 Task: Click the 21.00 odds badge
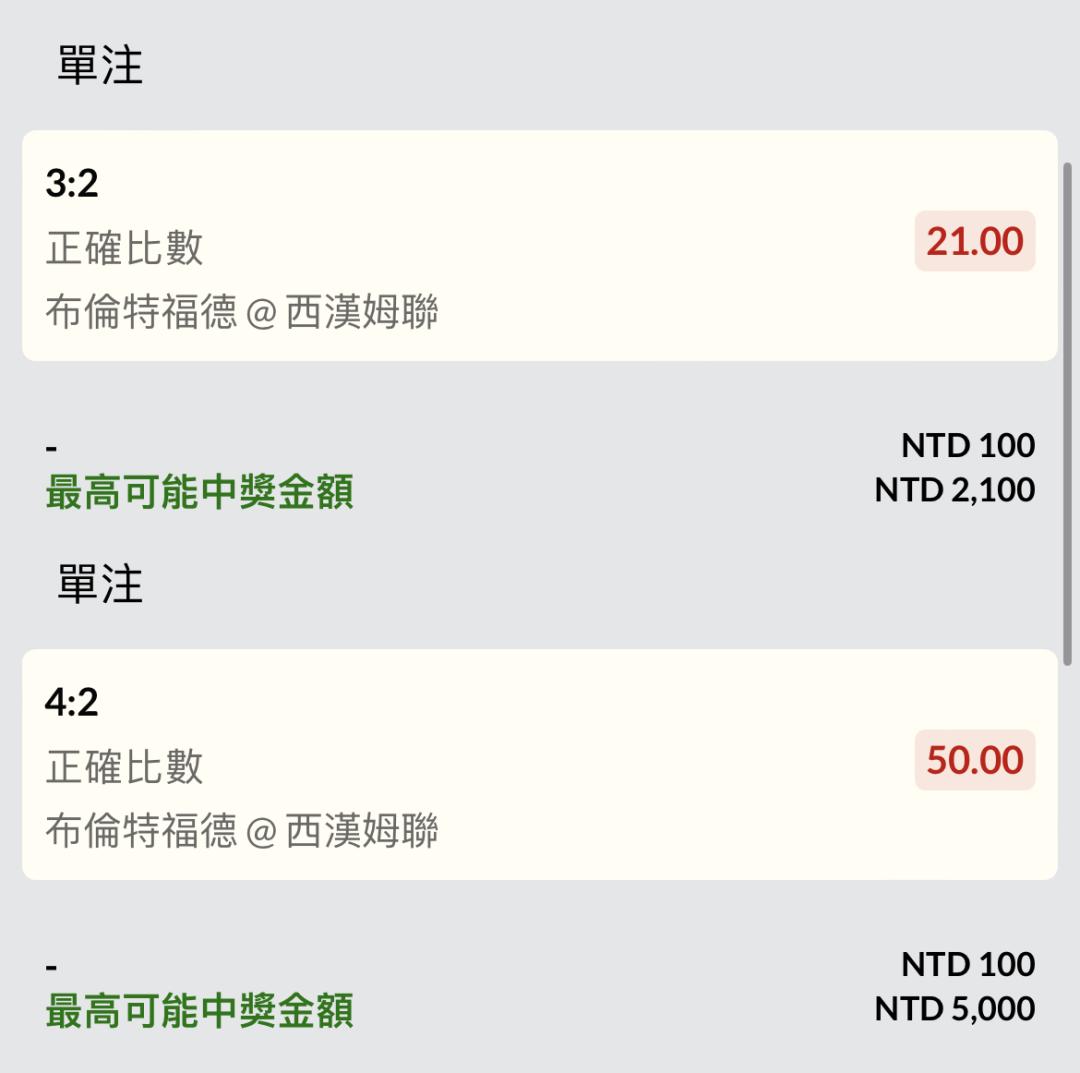(x=974, y=241)
